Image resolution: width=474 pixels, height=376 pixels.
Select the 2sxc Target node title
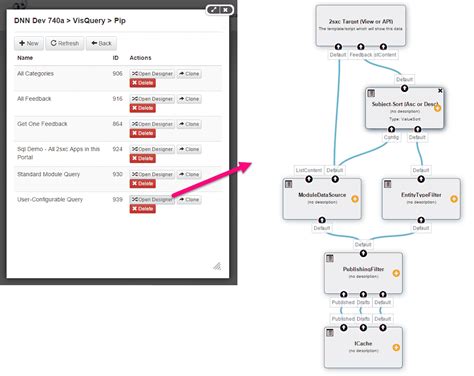361,21
